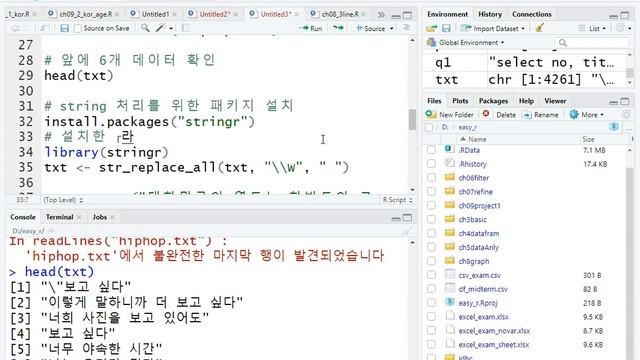Image resolution: width=640 pixels, height=360 pixels.
Task: Clear environment objects broom icon
Action: pyautogui.click(x=540, y=28)
